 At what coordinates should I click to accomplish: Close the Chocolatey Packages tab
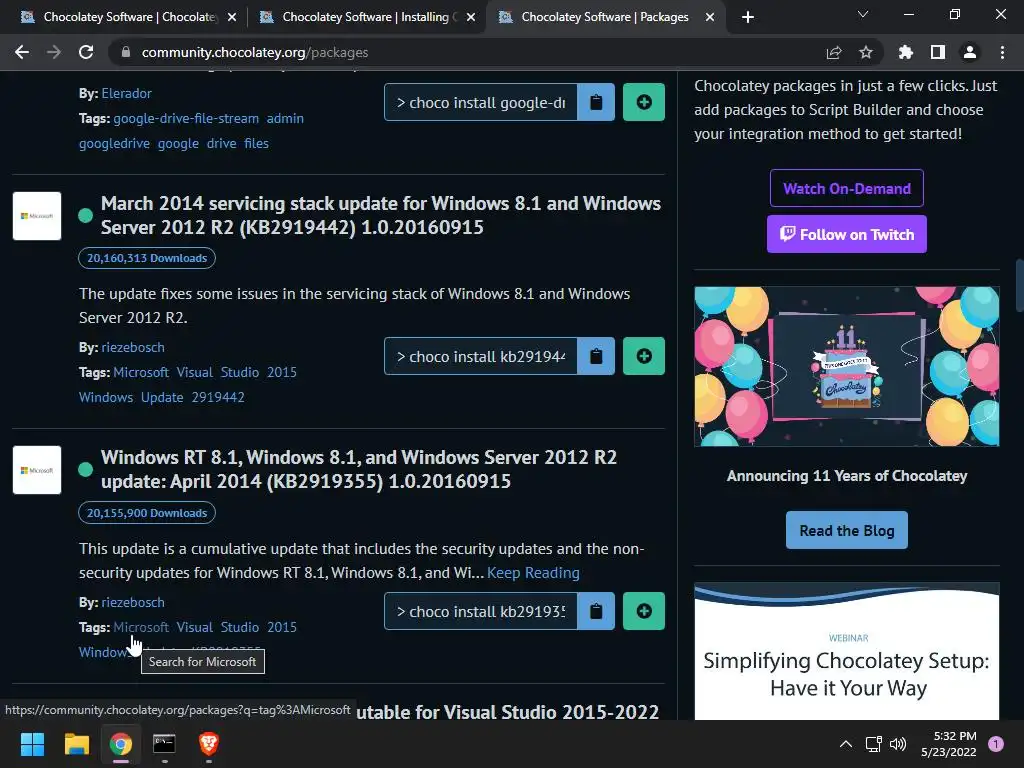click(709, 17)
